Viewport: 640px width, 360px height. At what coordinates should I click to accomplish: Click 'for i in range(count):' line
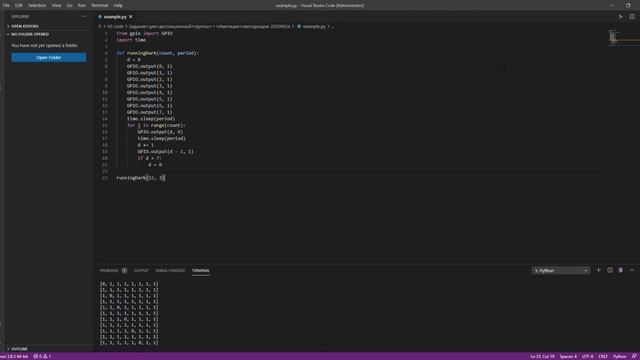point(156,125)
